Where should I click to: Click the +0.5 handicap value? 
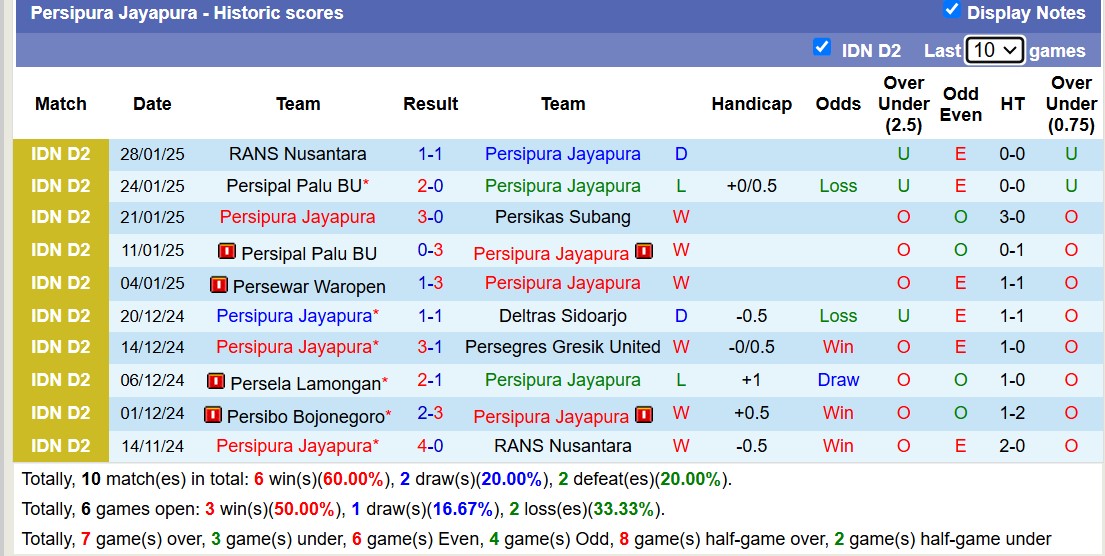point(751,413)
